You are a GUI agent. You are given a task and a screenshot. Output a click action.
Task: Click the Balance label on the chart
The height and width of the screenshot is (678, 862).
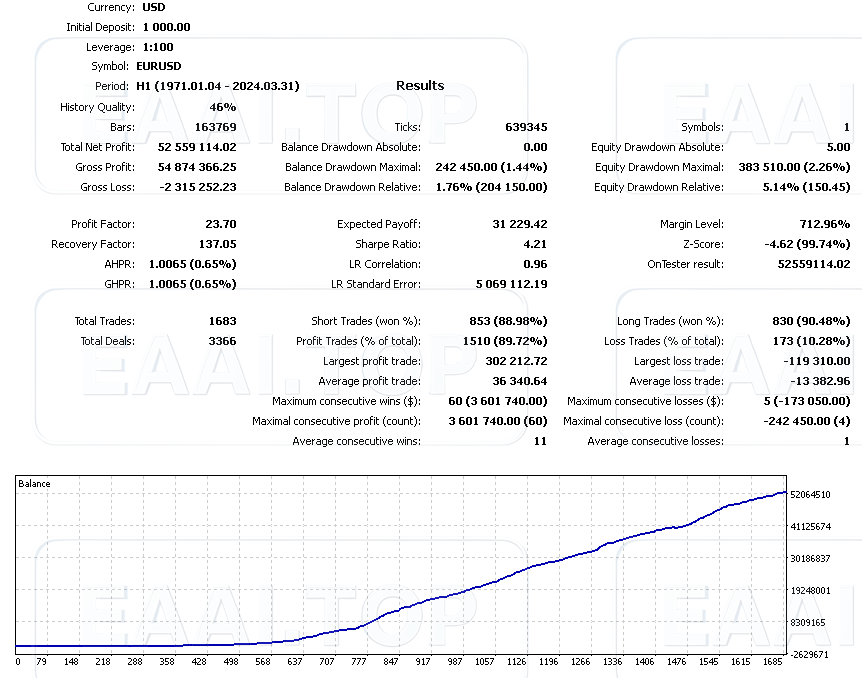[x=34, y=484]
